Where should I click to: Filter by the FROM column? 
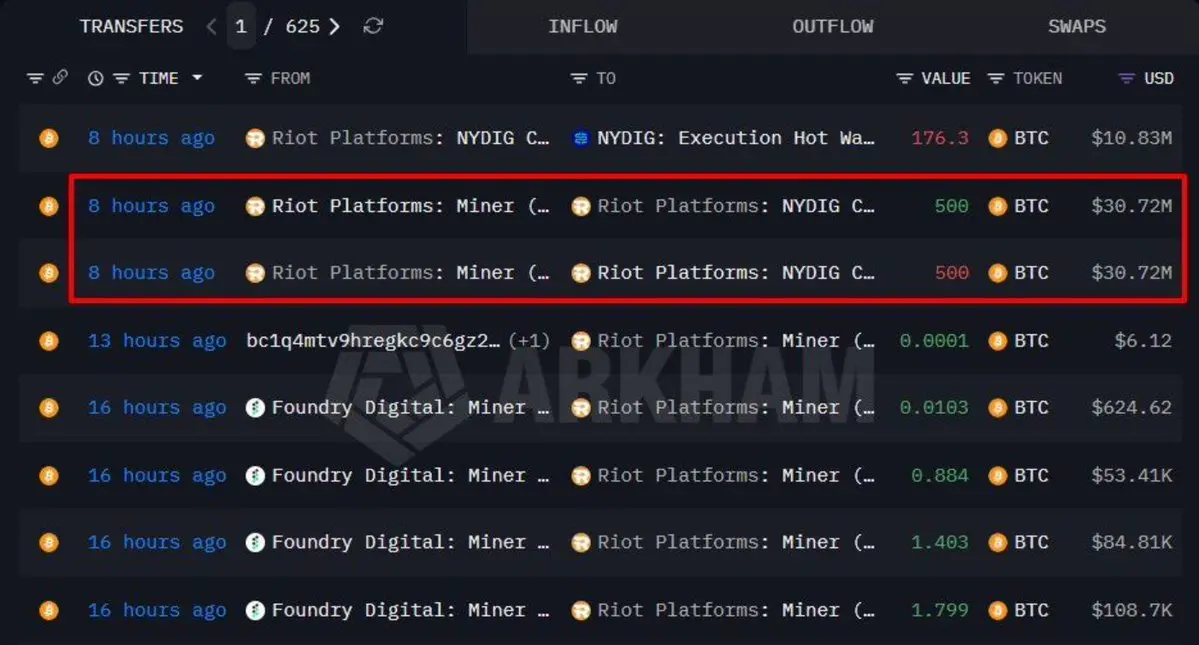point(253,78)
